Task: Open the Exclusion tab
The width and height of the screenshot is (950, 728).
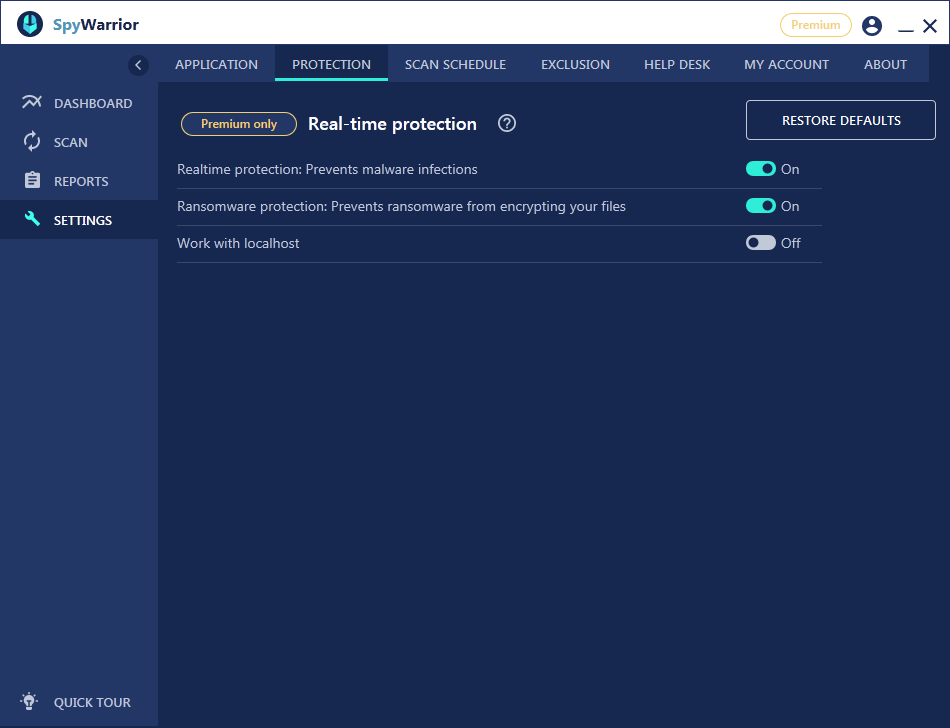Action: (x=575, y=65)
